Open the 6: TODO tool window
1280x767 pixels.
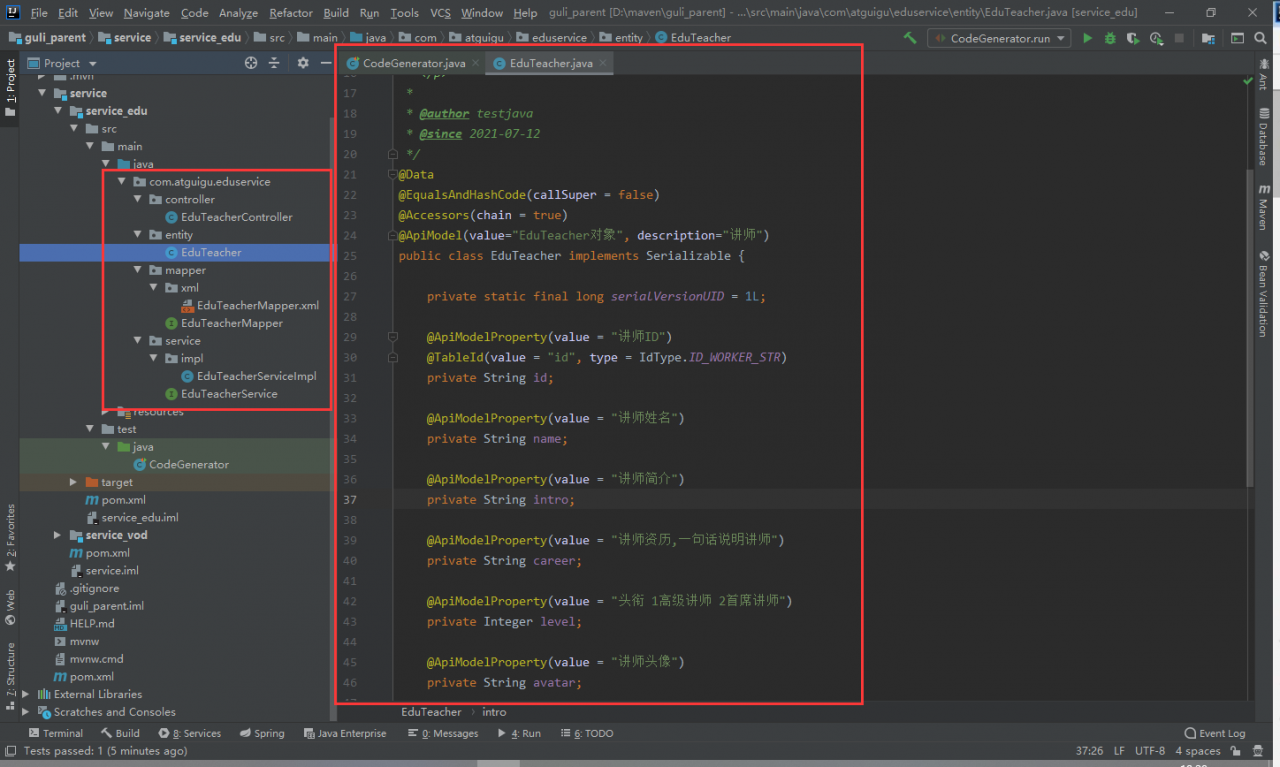(586, 733)
